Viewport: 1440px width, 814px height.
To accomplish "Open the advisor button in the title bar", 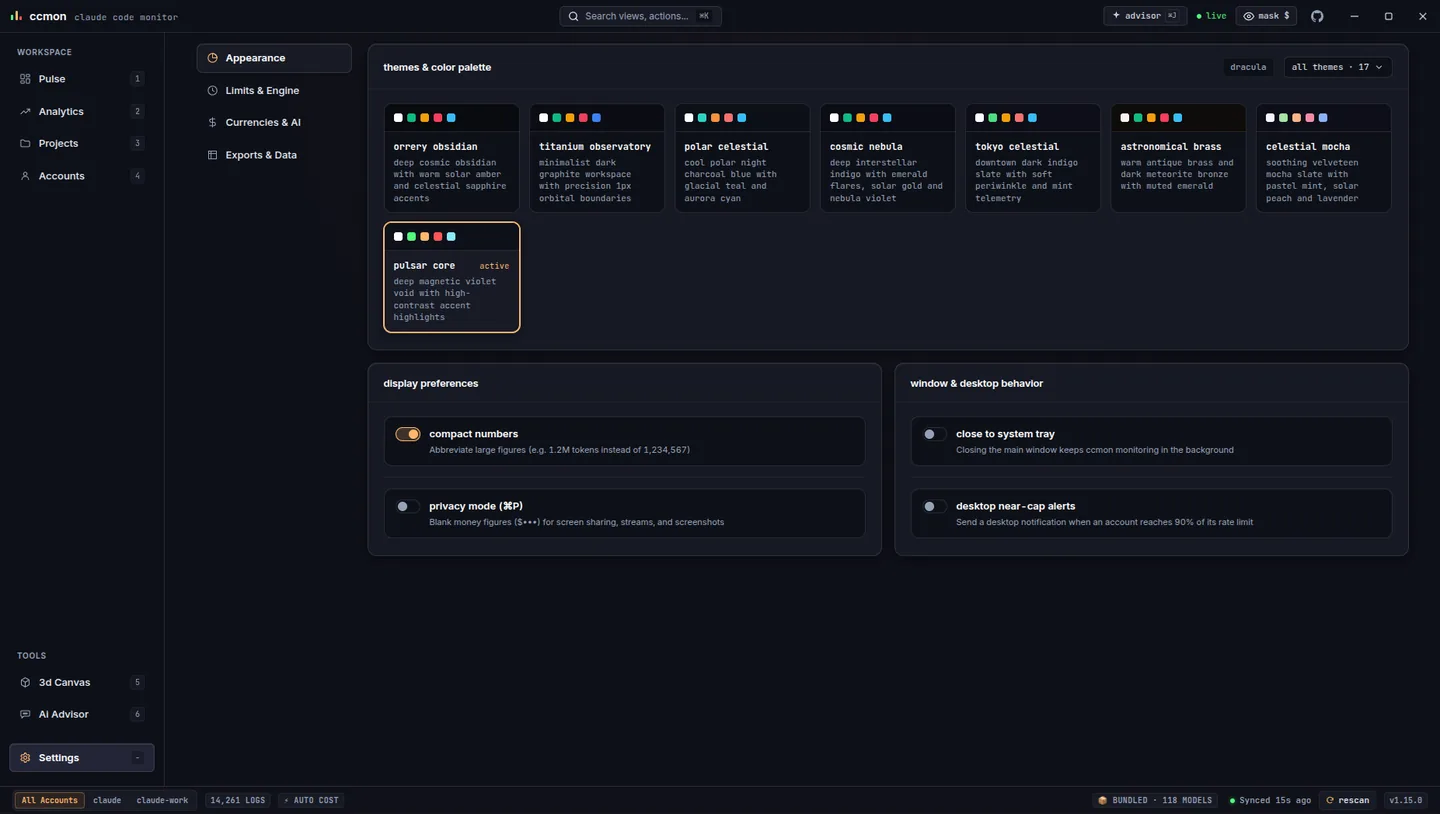I will [x=1145, y=16].
